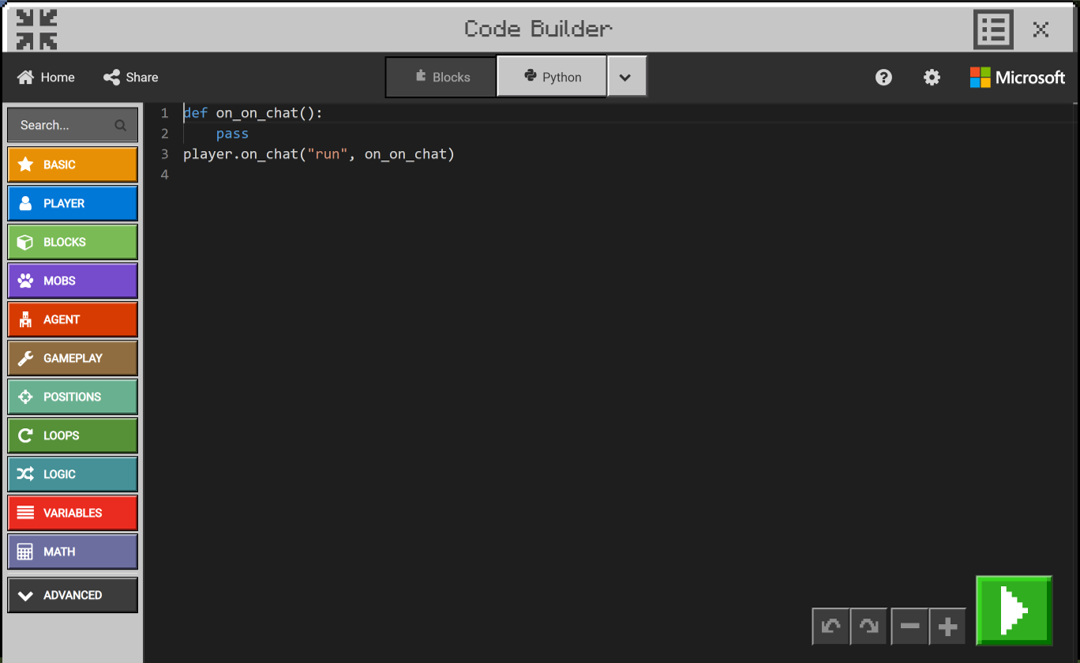Open the VARIABLES category
Screen dimensions: 1080x663
point(72,512)
